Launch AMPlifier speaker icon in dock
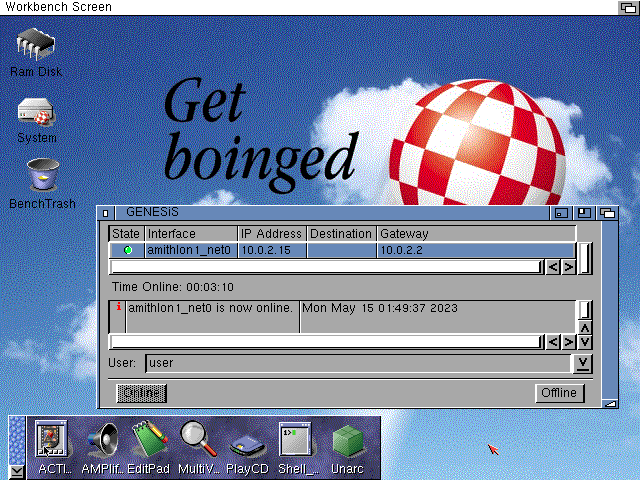The height and width of the screenshot is (480, 640). pyautogui.click(x=103, y=440)
